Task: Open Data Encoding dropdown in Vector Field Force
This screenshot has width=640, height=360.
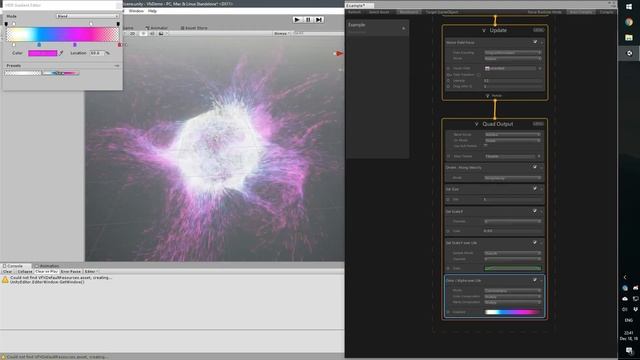Action: (x=513, y=53)
